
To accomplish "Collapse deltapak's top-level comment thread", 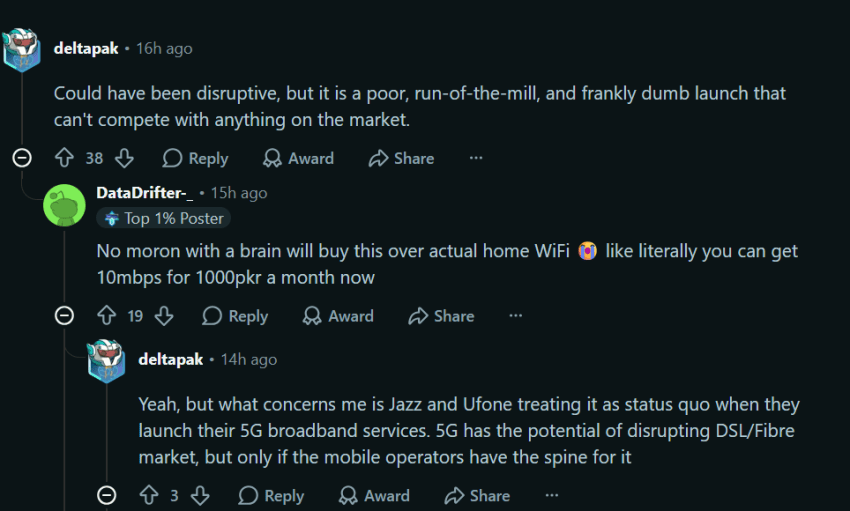I will click(x=22, y=158).
